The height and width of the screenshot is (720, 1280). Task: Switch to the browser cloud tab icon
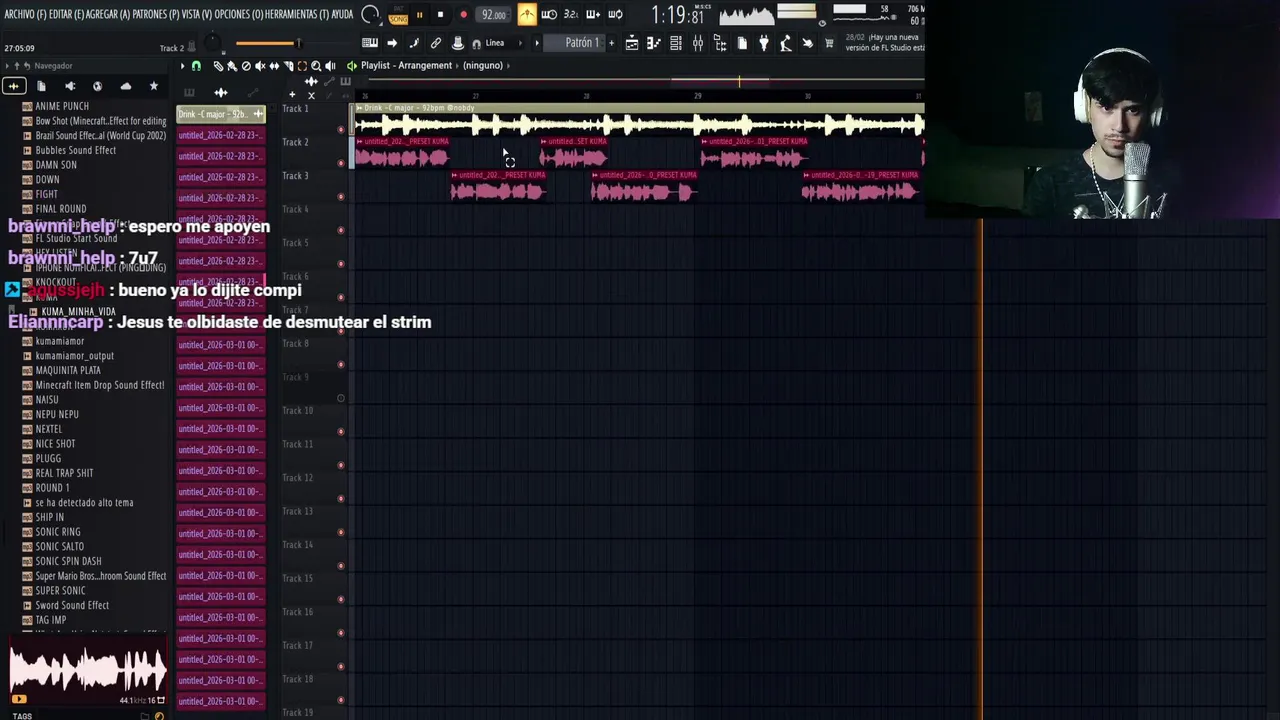[x=125, y=87]
